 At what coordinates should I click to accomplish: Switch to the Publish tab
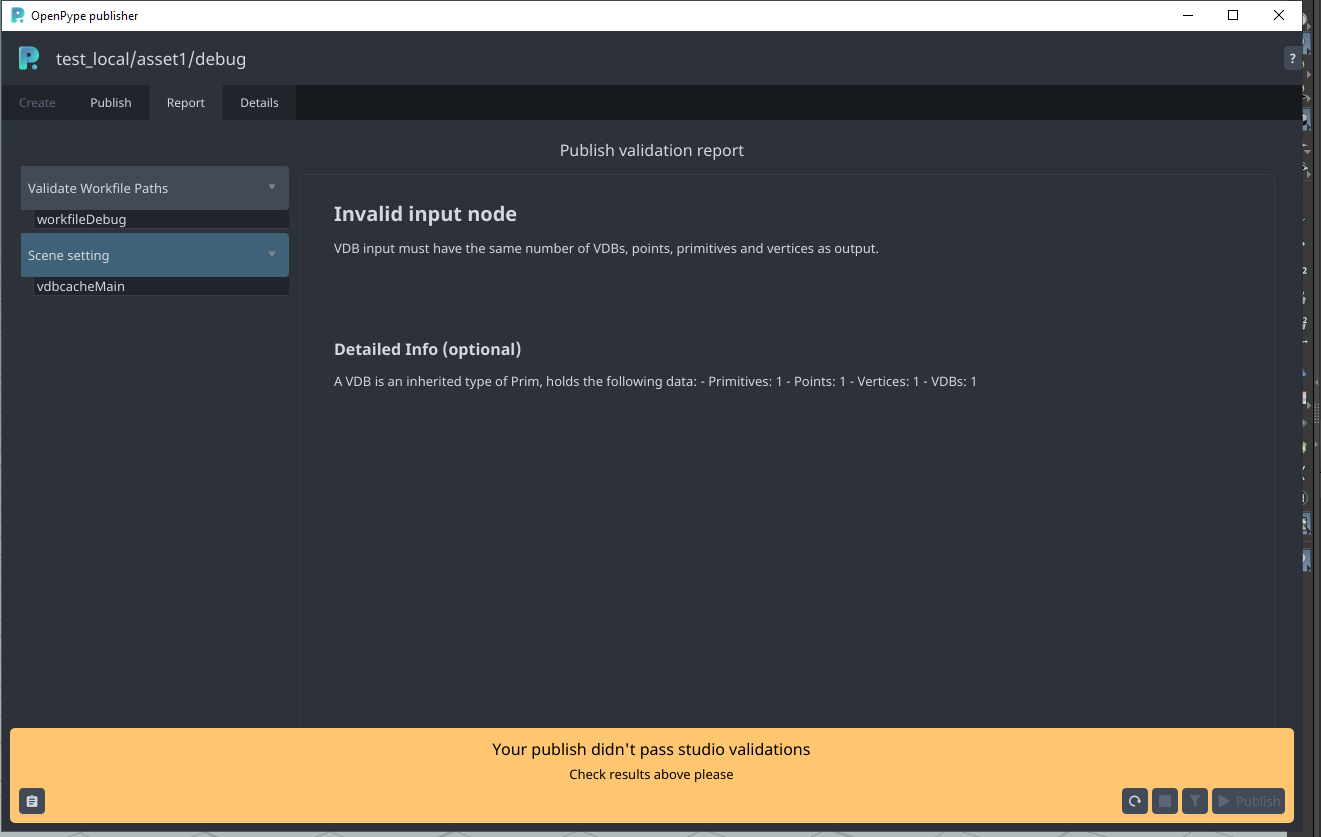point(110,102)
